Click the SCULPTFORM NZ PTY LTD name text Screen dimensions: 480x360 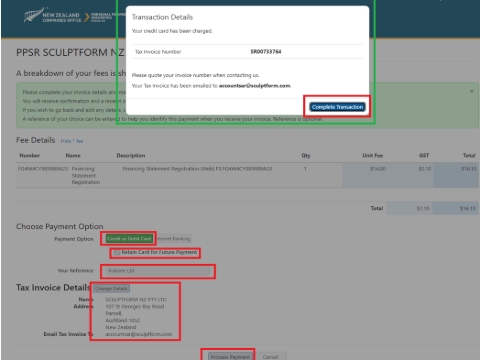pyautogui.click(x=136, y=300)
